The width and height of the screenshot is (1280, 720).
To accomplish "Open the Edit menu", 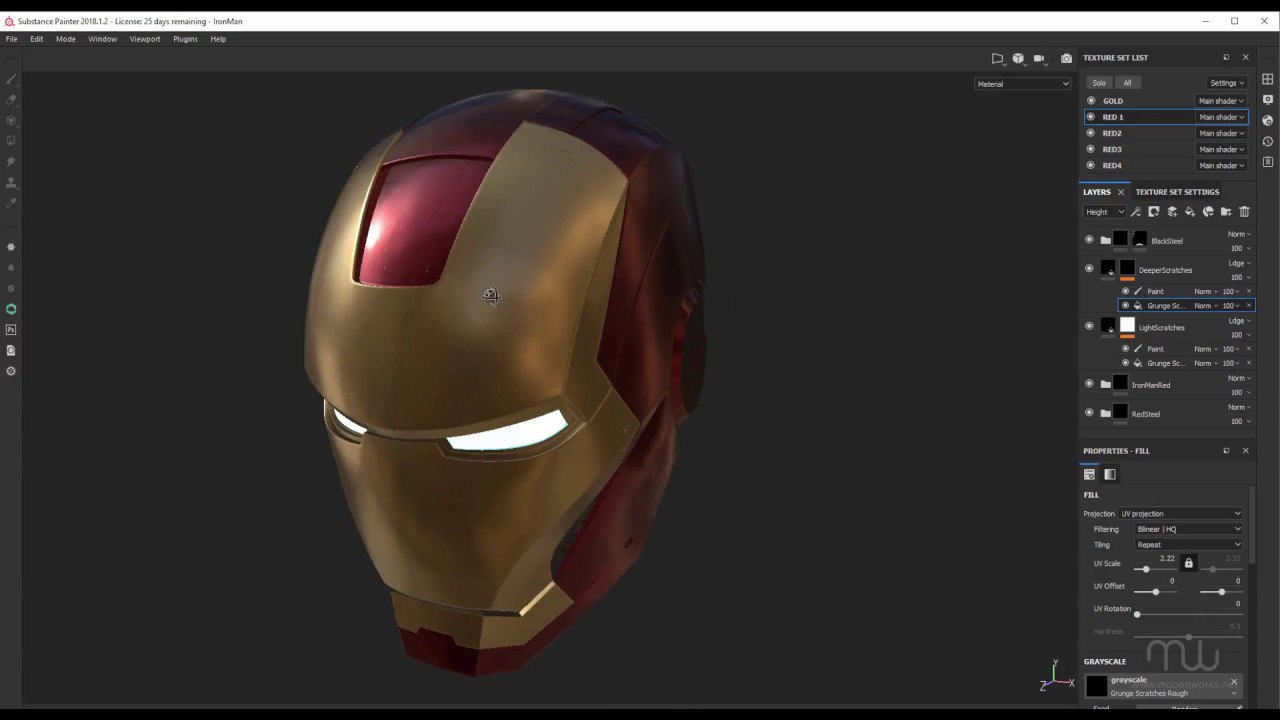I will pyautogui.click(x=37, y=39).
